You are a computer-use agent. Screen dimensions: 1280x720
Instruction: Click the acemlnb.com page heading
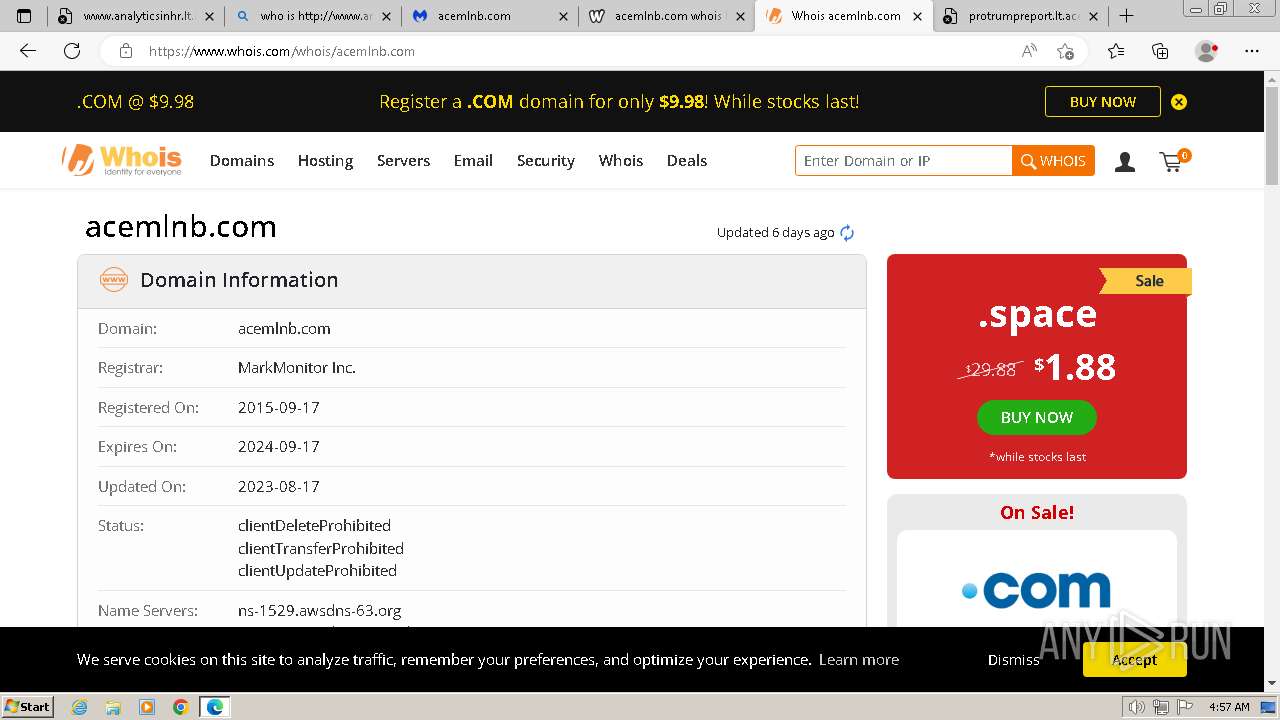click(x=181, y=227)
